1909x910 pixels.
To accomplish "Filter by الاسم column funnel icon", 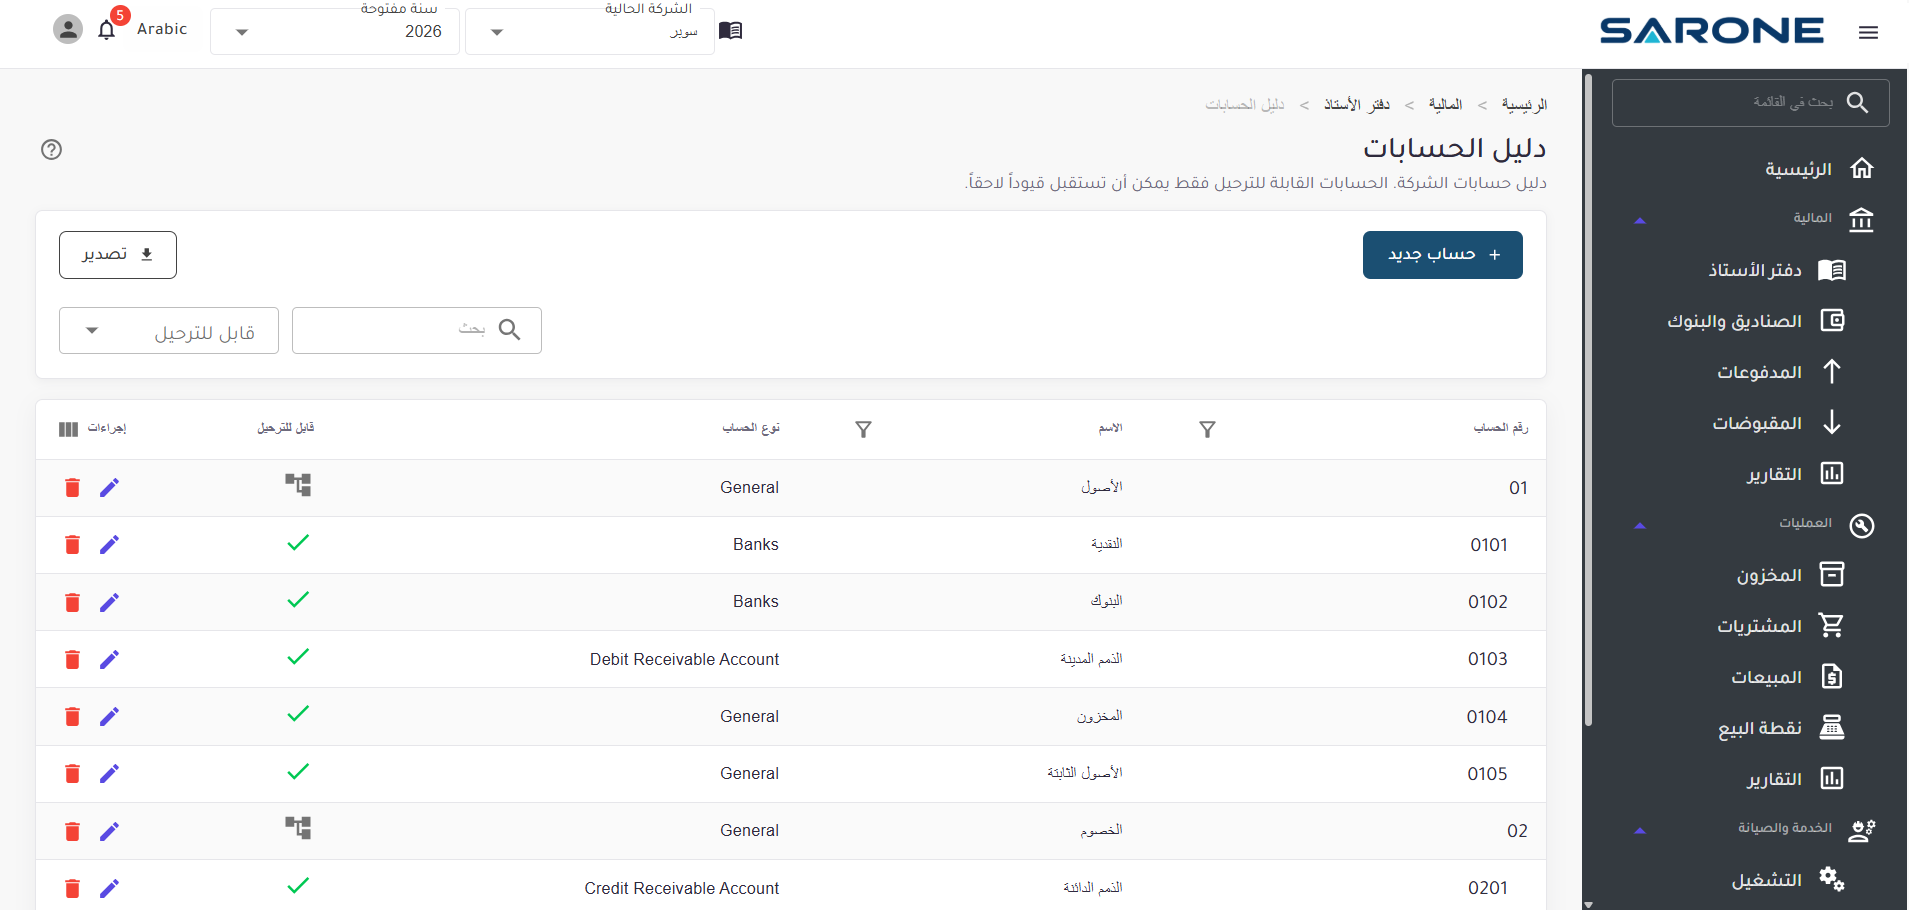I will [x=1208, y=429].
